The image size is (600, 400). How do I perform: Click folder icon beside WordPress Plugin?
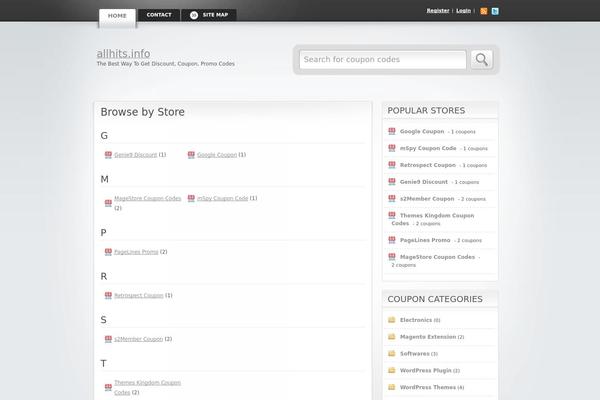click(391, 370)
